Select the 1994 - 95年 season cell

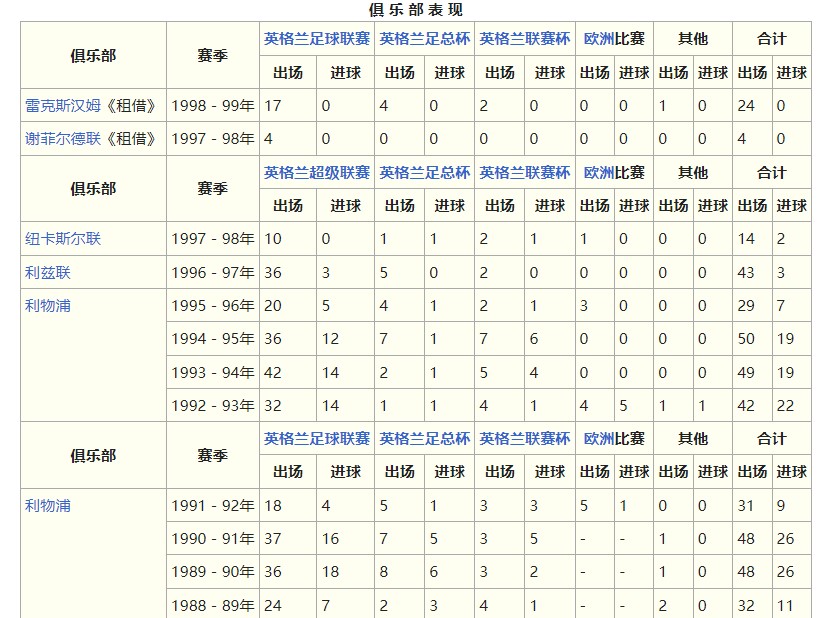[x=213, y=339]
